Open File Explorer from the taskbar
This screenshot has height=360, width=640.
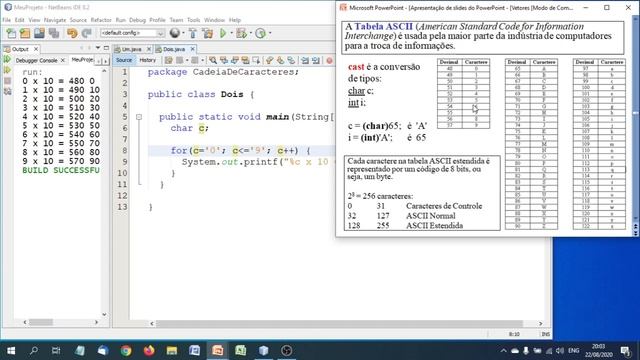[172, 351]
